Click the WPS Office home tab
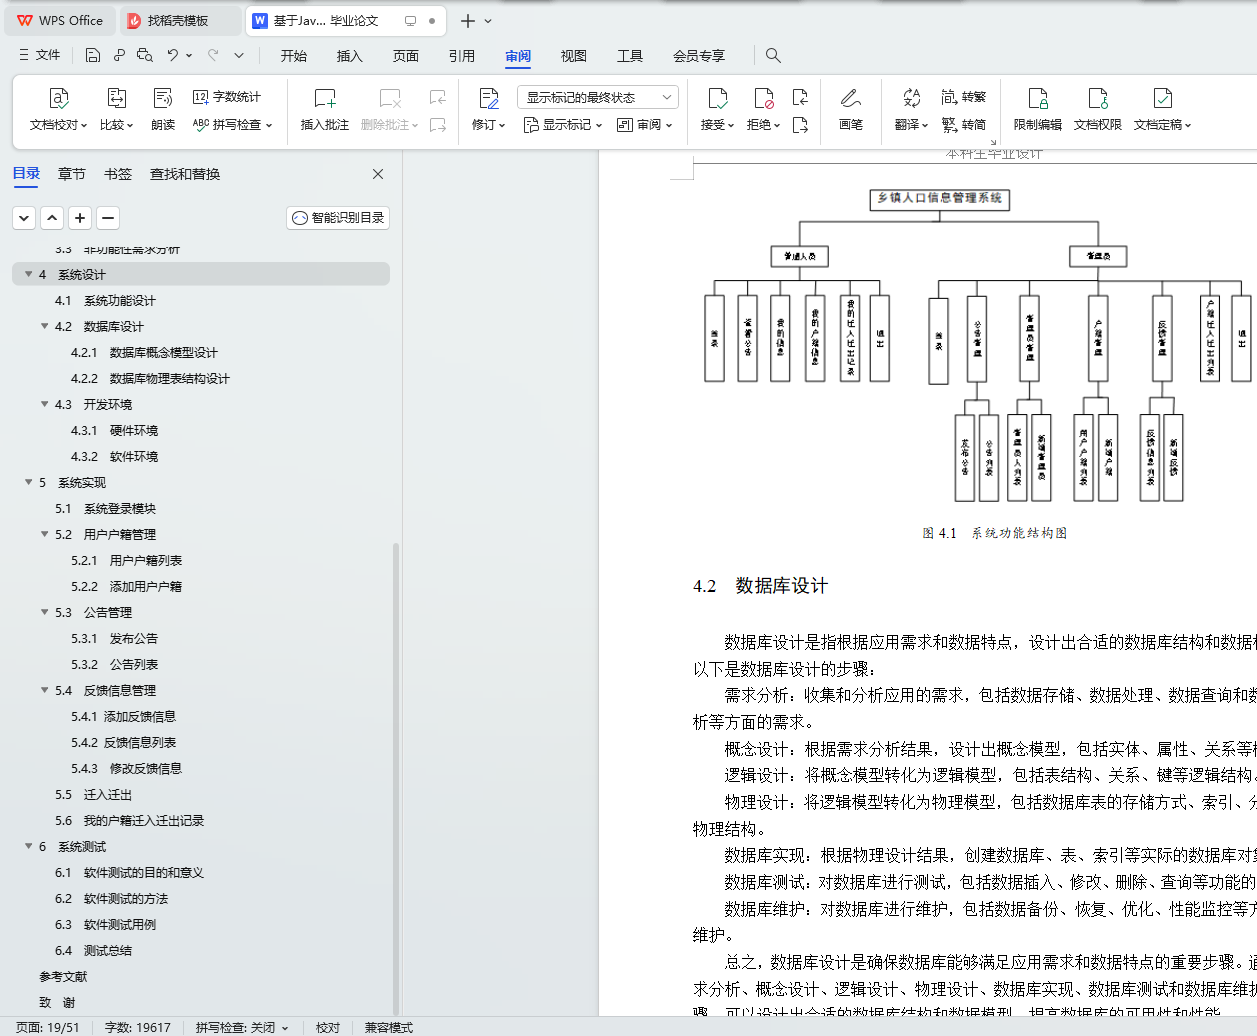This screenshot has height=1036, width=1257. [x=60, y=20]
